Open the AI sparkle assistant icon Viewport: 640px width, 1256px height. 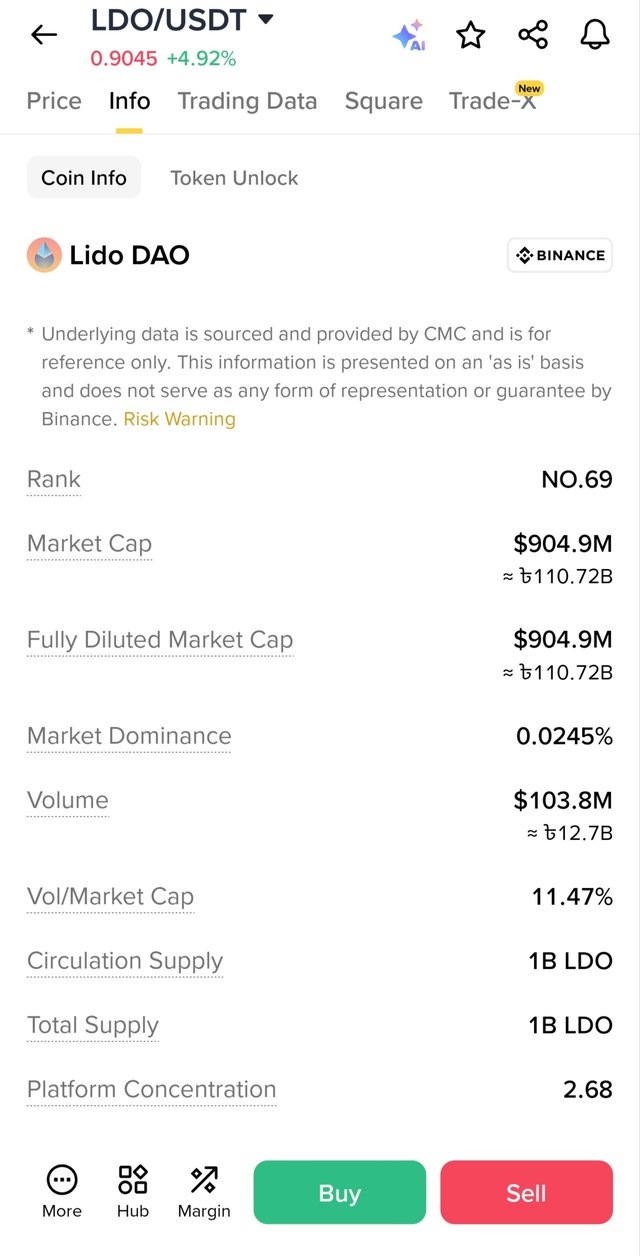pyautogui.click(x=408, y=36)
